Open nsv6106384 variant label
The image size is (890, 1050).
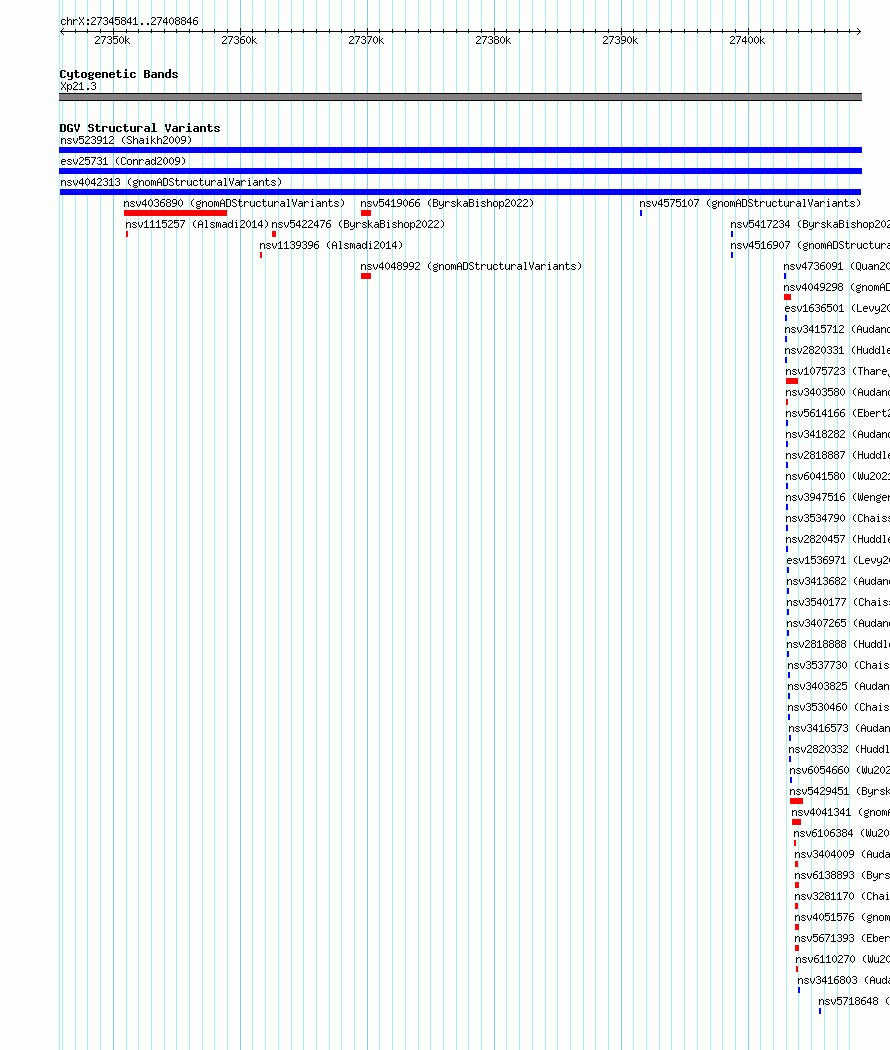coord(842,833)
